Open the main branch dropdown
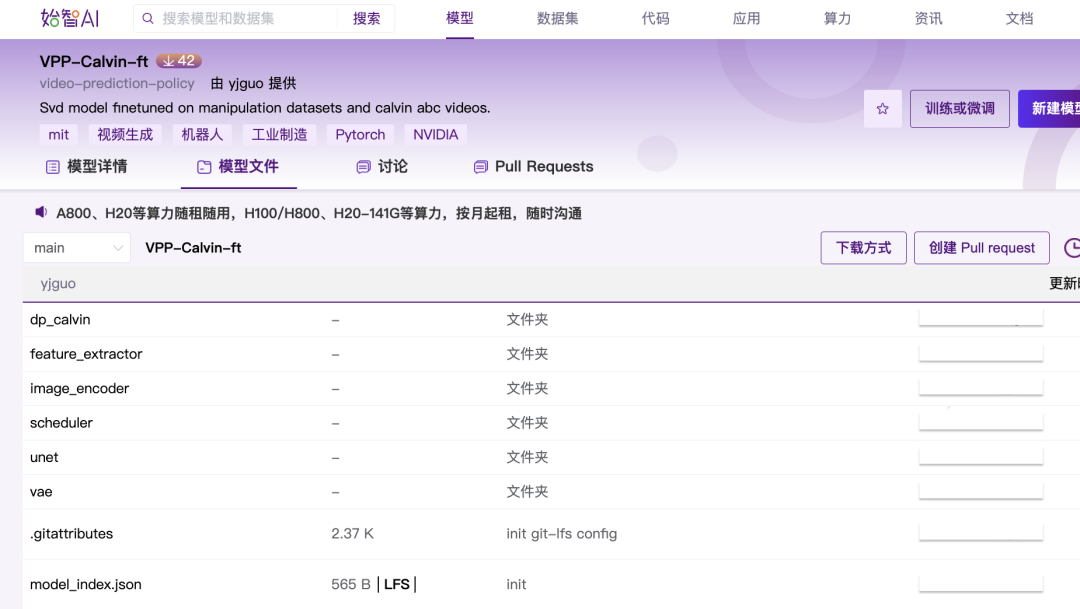The width and height of the screenshot is (1080, 609). click(x=77, y=248)
